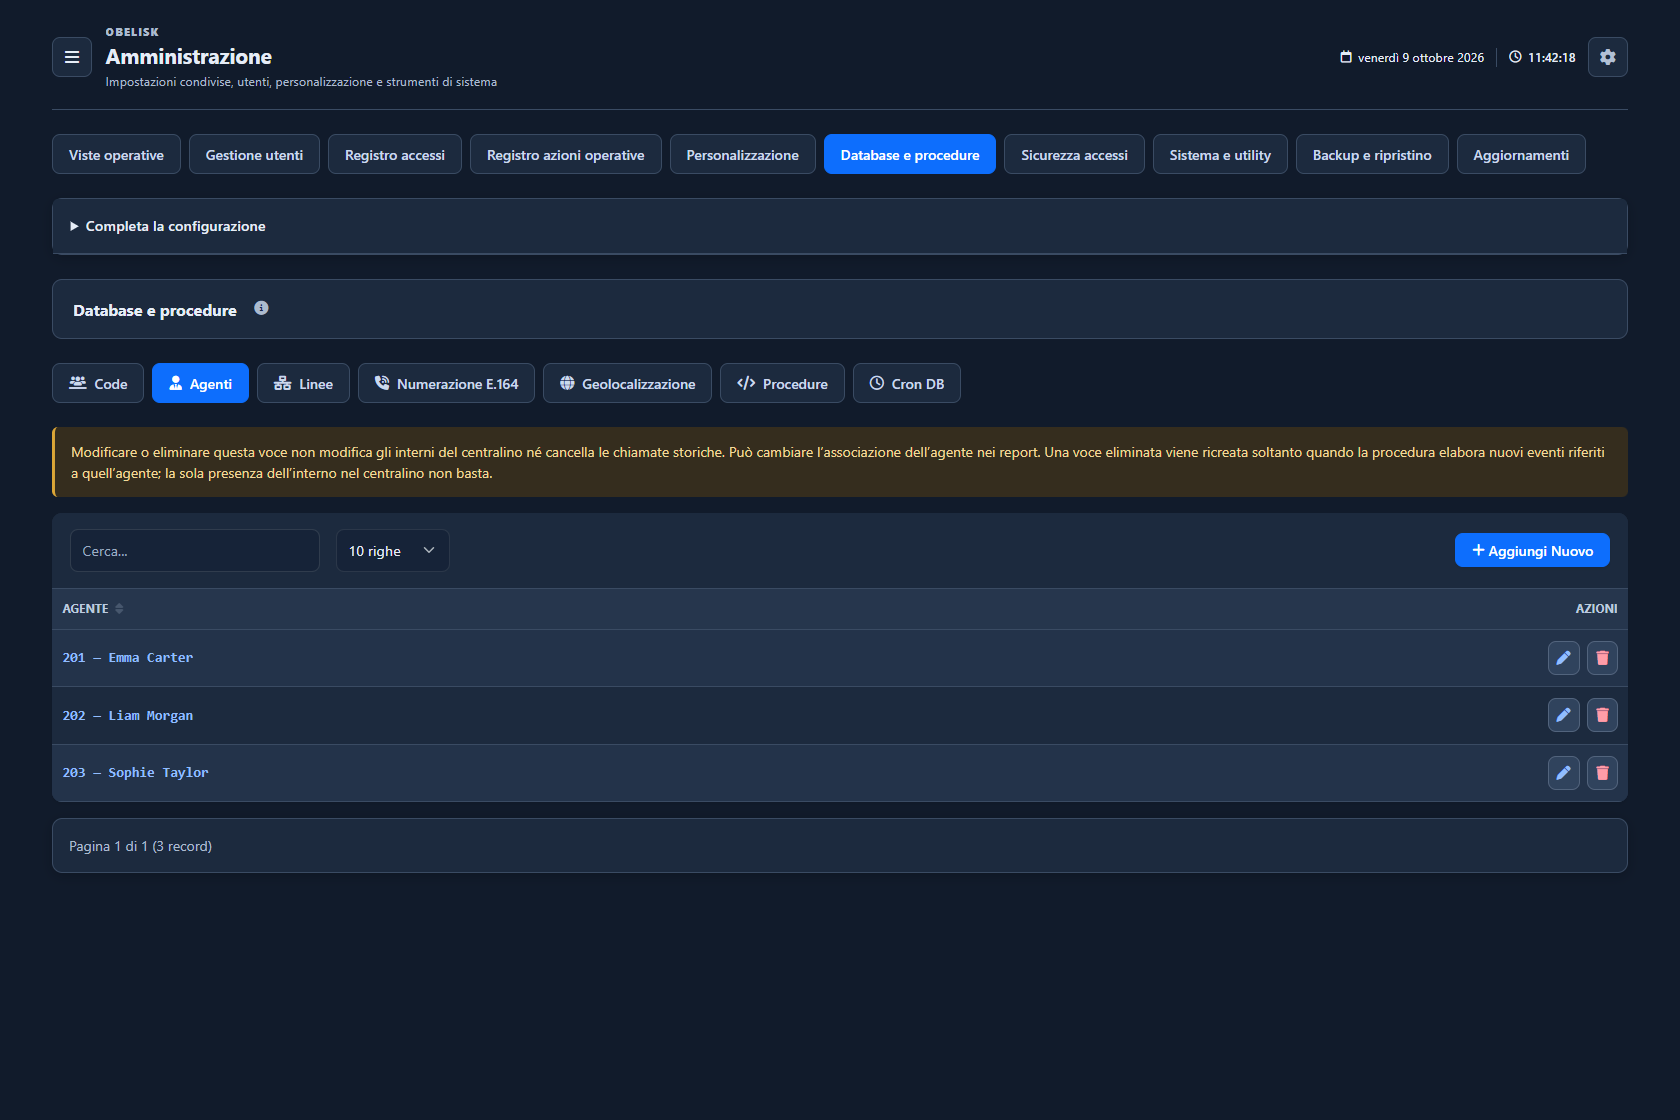Delete agent 203 Sophie Taylor

click(x=1602, y=773)
